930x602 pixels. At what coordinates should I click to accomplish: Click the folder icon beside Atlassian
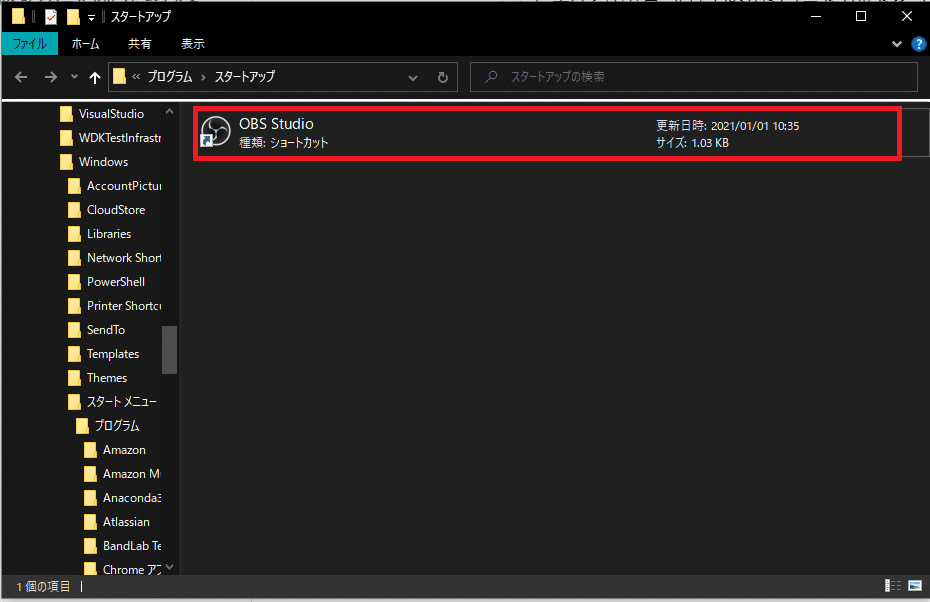[90, 522]
